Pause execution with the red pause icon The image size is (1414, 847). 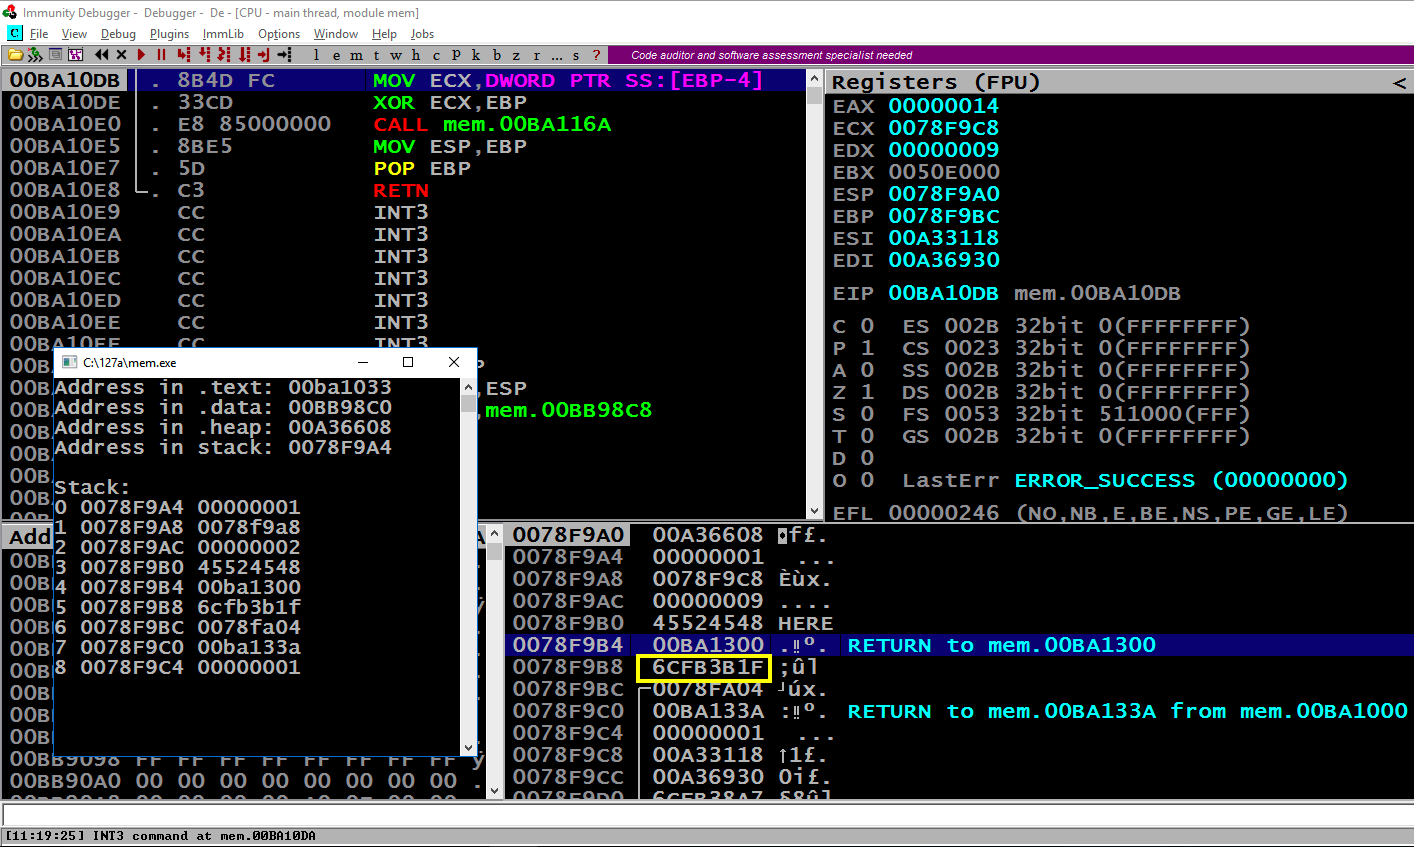pos(161,54)
